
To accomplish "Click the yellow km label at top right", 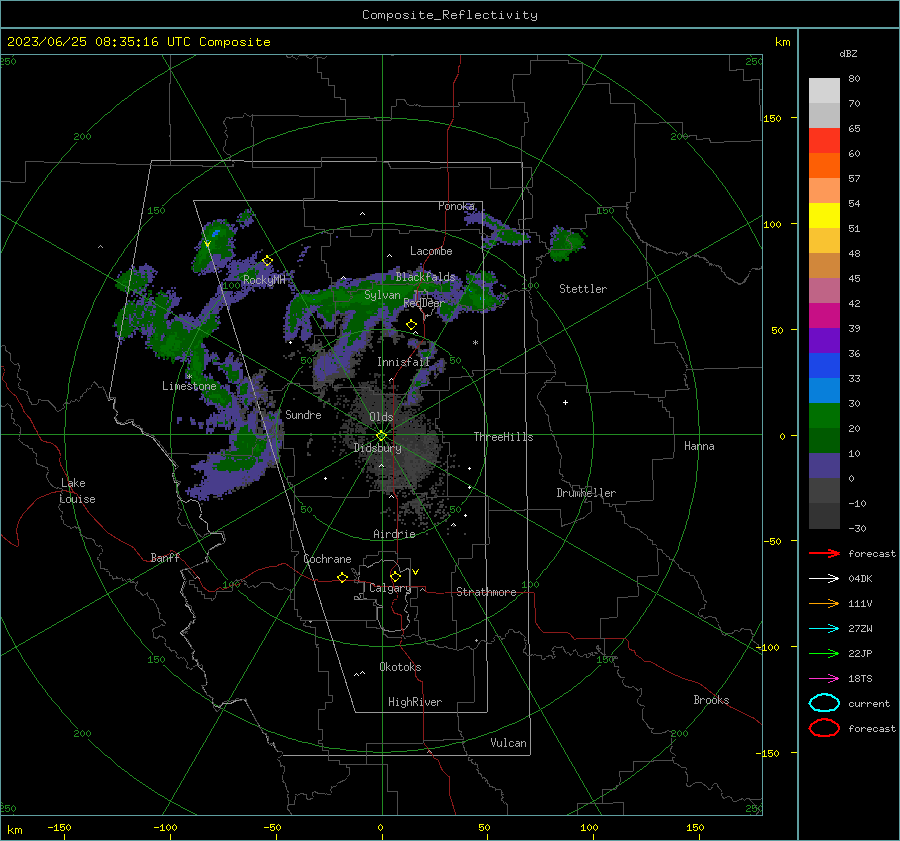I will 782,42.
